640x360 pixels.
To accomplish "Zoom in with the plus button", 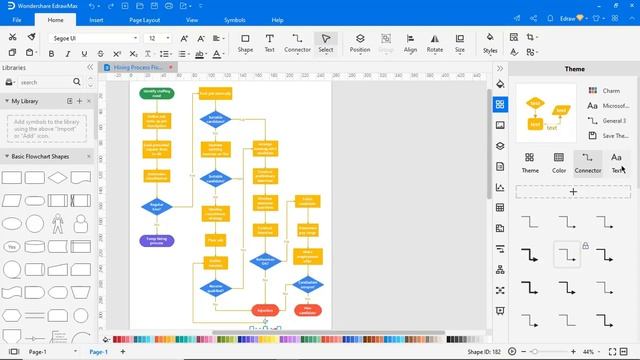I will [573, 351].
